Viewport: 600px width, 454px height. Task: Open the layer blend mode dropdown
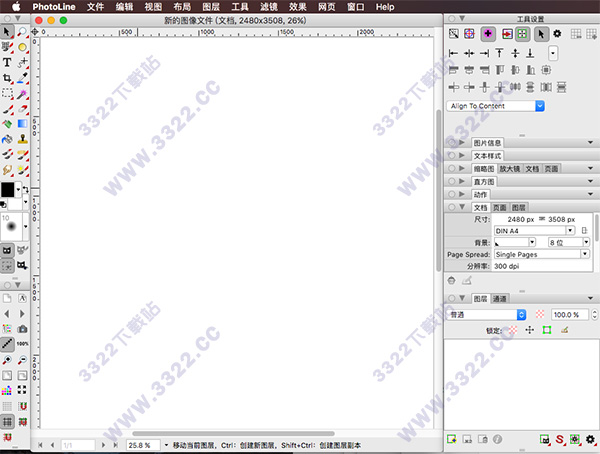click(486, 315)
